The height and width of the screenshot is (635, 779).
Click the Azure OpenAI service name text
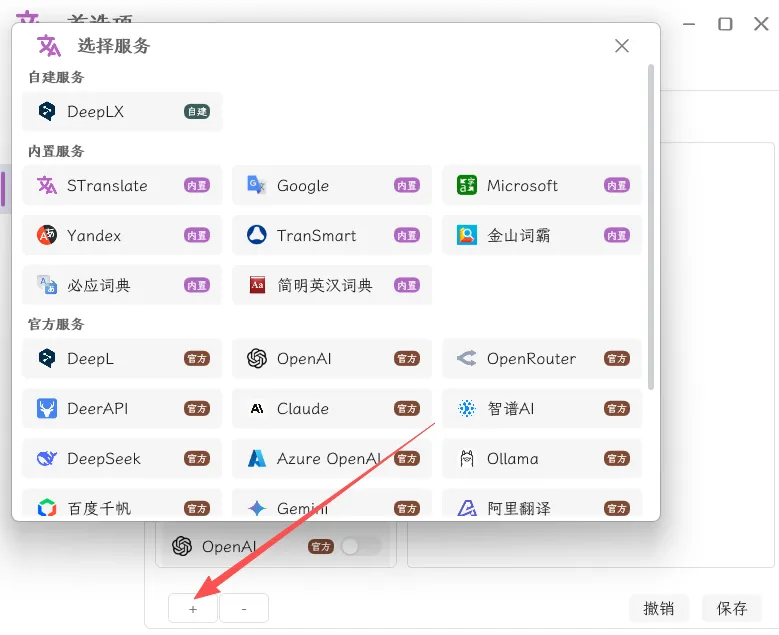(329, 458)
